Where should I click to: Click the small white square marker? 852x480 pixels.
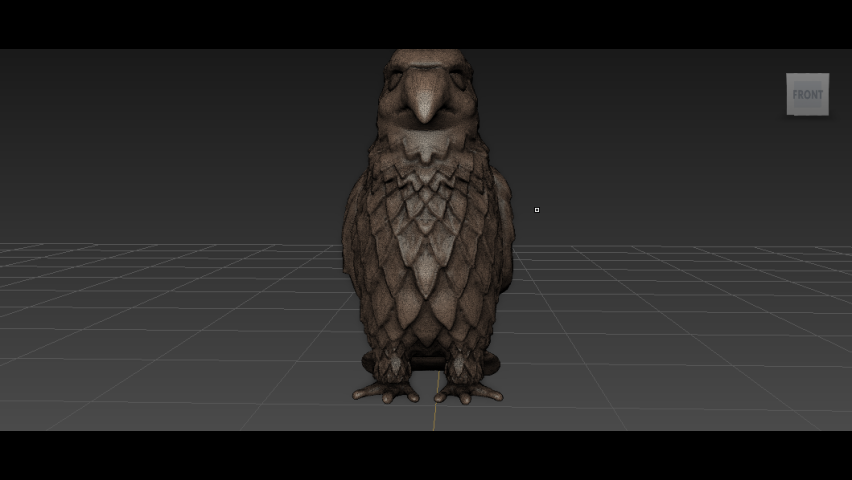(537, 210)
